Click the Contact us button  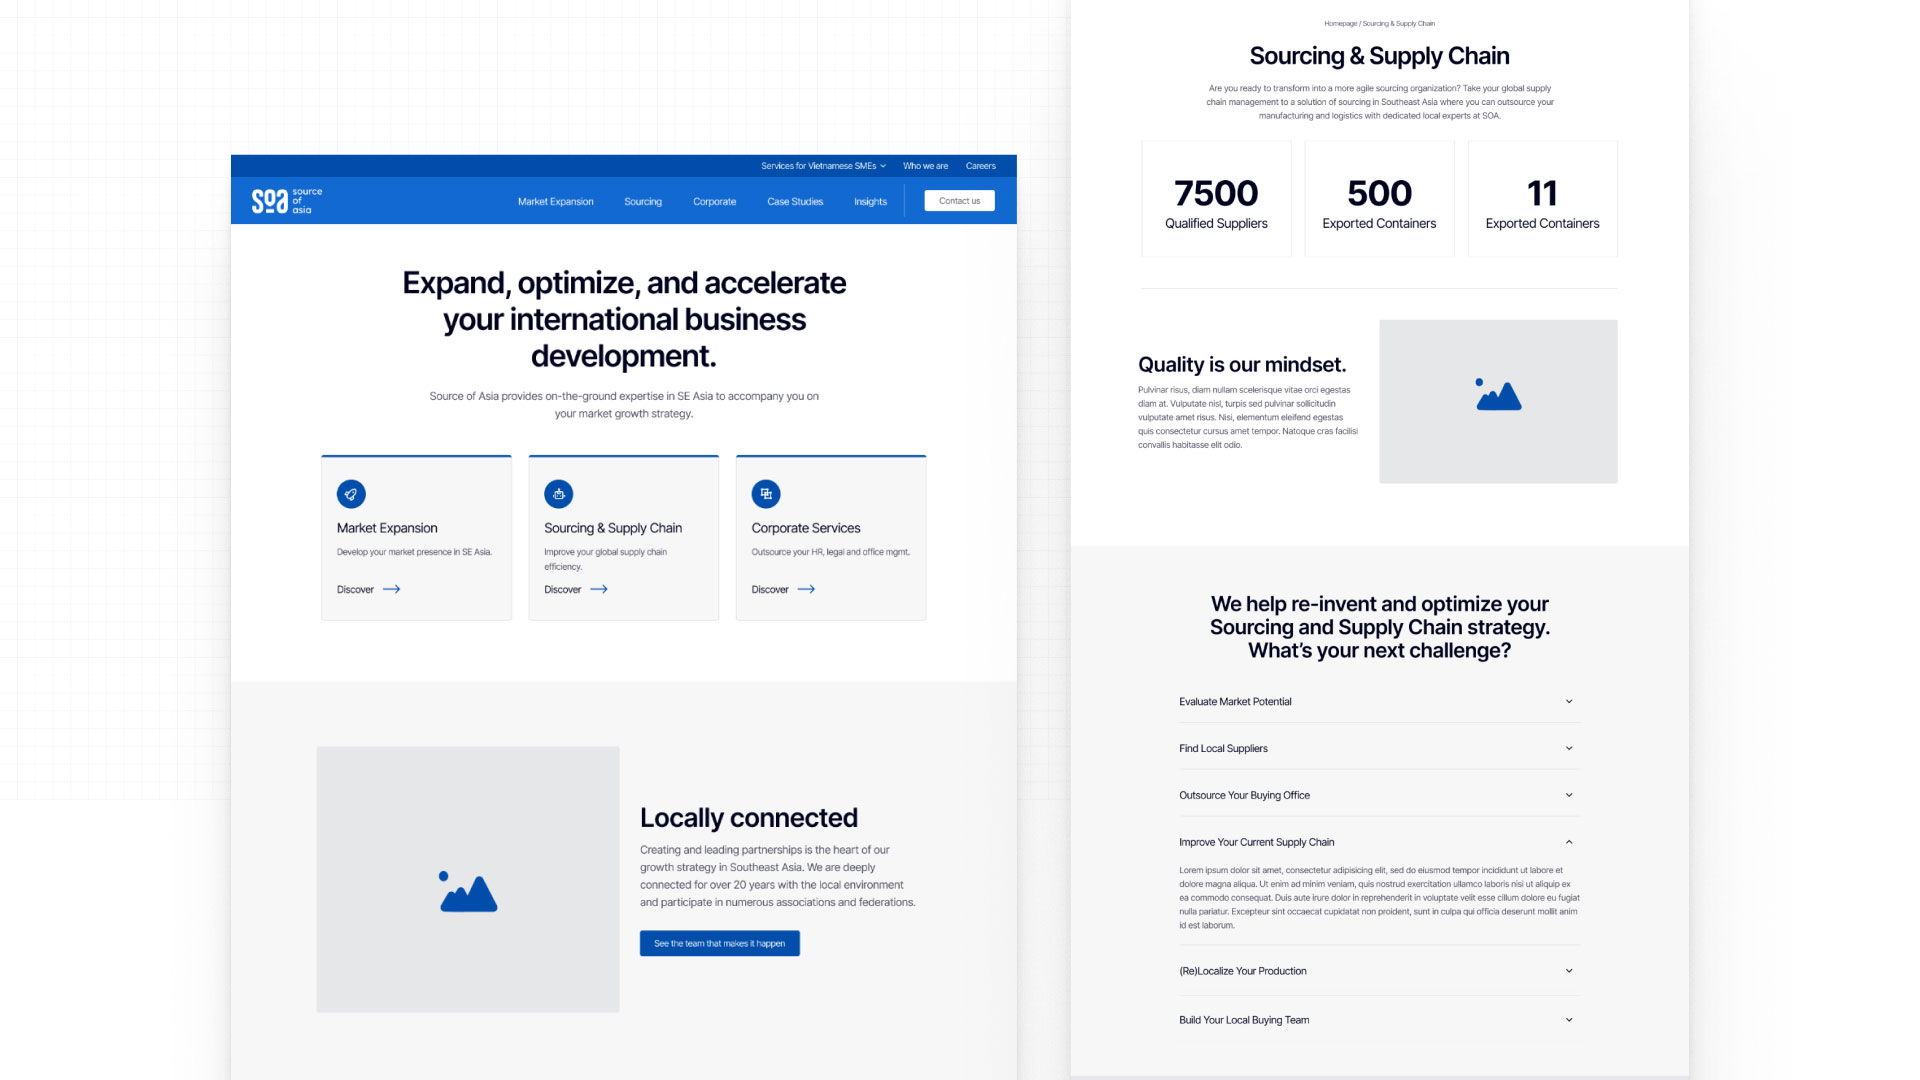point(960,199)
